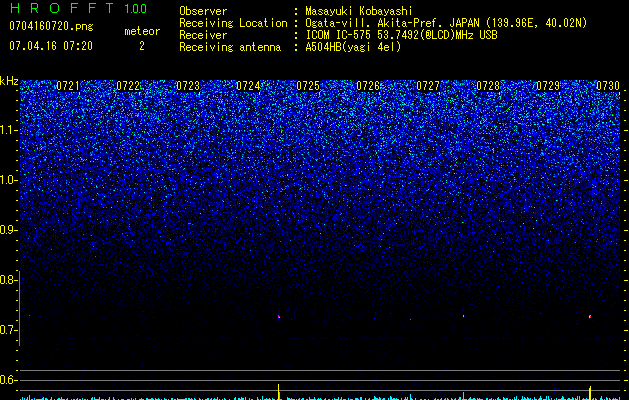Click the meteor count value 2
The image size is (629, 400).
(142, 46)
